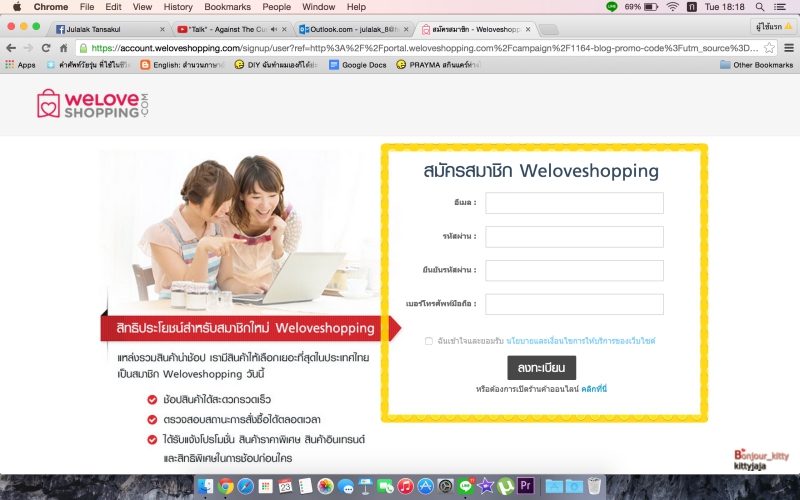
Task: Open iTunes from the dock
Action: point(405,486)
